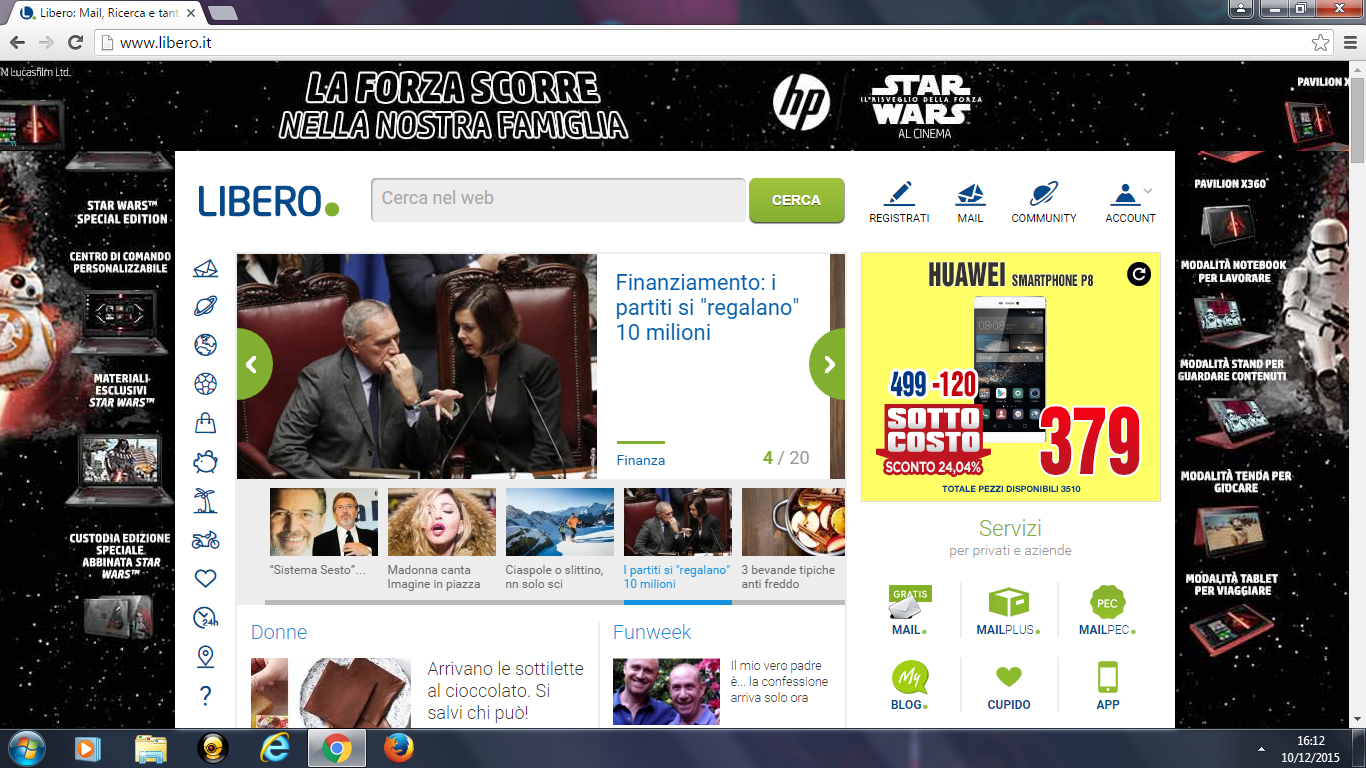
Task: Click the green Cerca search button
Action: point(796,200)
